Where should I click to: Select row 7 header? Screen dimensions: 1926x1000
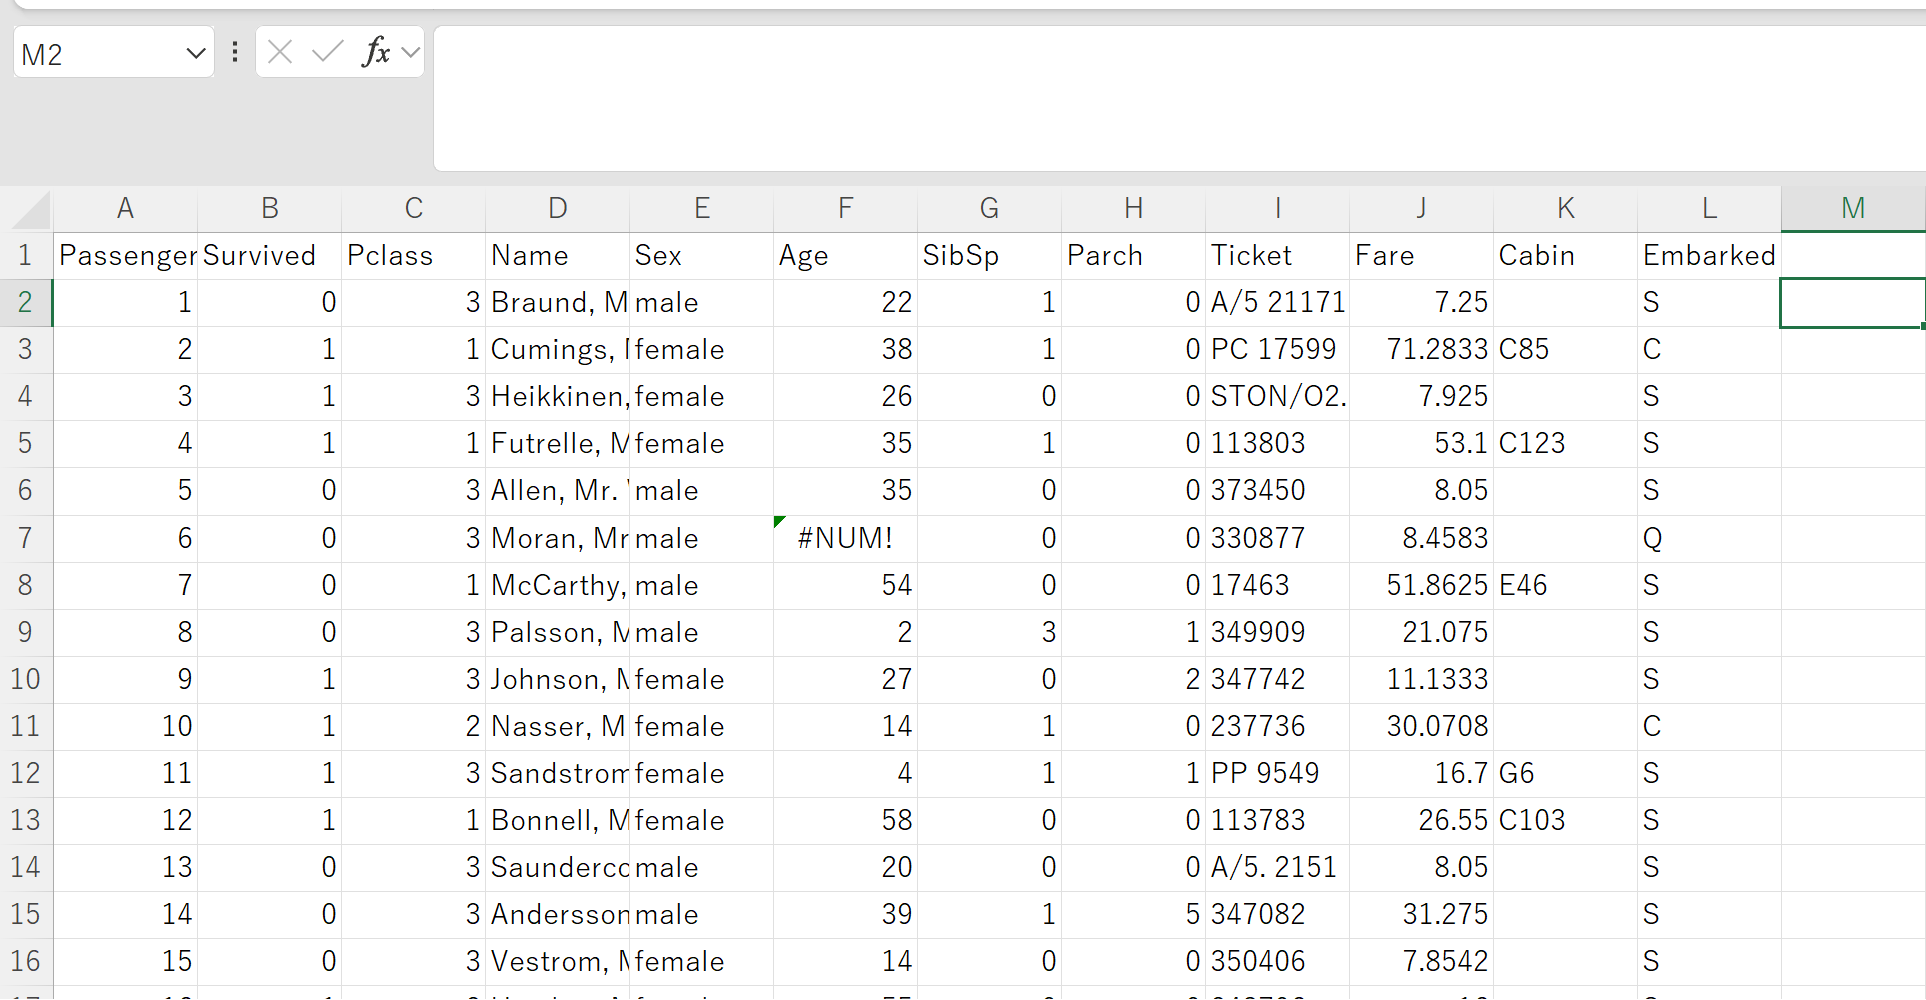coord(27,537)
